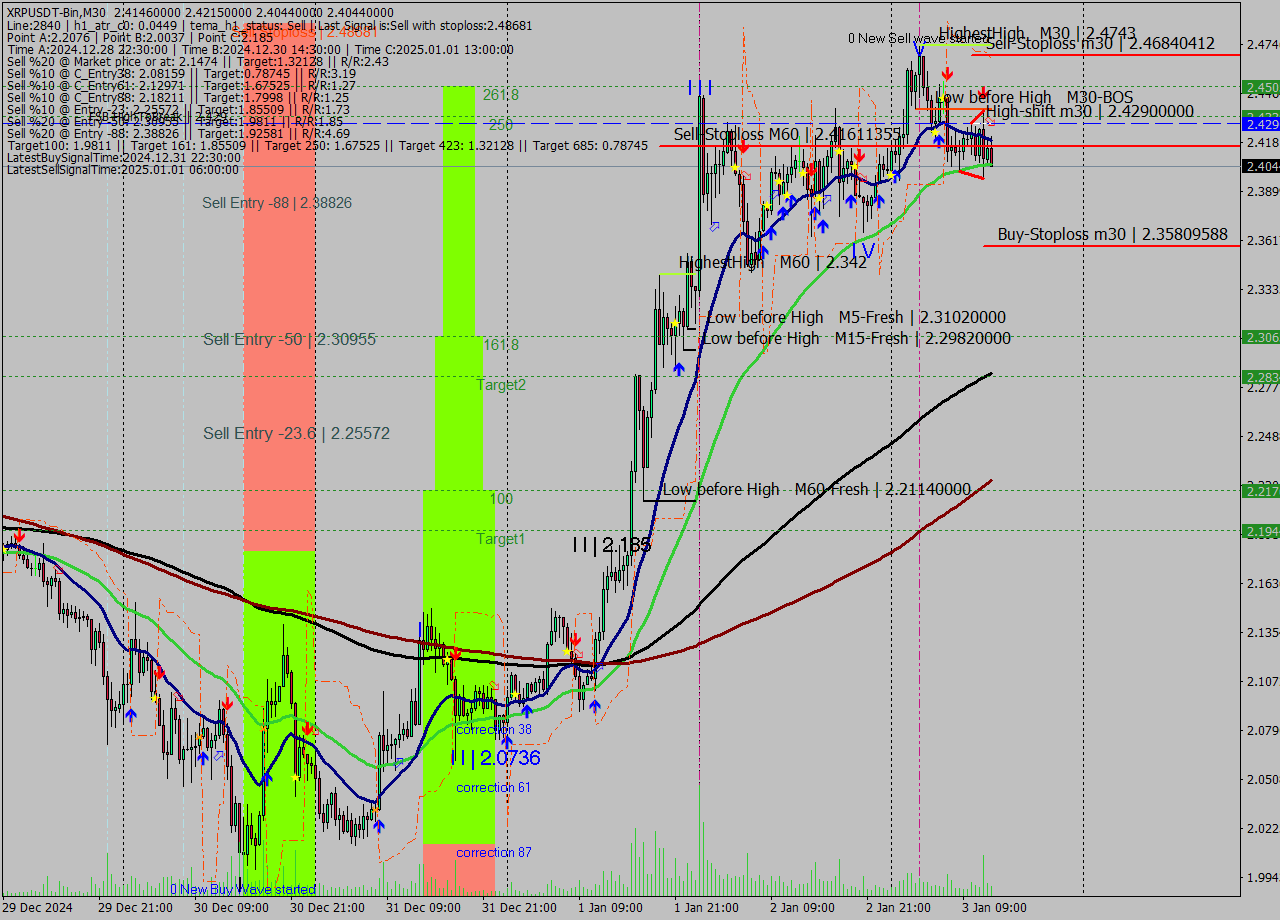Image resolution: width=1280 pixels, height=920 pixels.
Task: Click the Target2 label
Action: (x=501, y=385)
